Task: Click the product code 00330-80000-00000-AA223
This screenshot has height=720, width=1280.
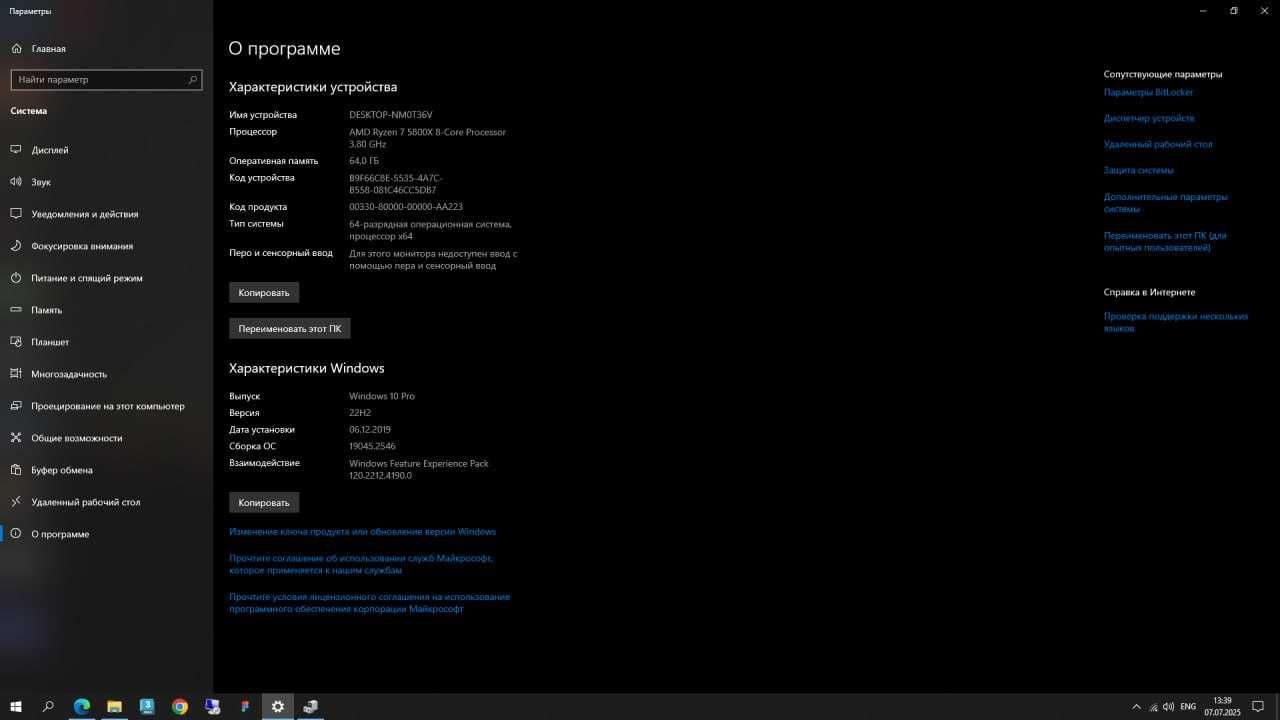Action: click(x=406, y=207)
